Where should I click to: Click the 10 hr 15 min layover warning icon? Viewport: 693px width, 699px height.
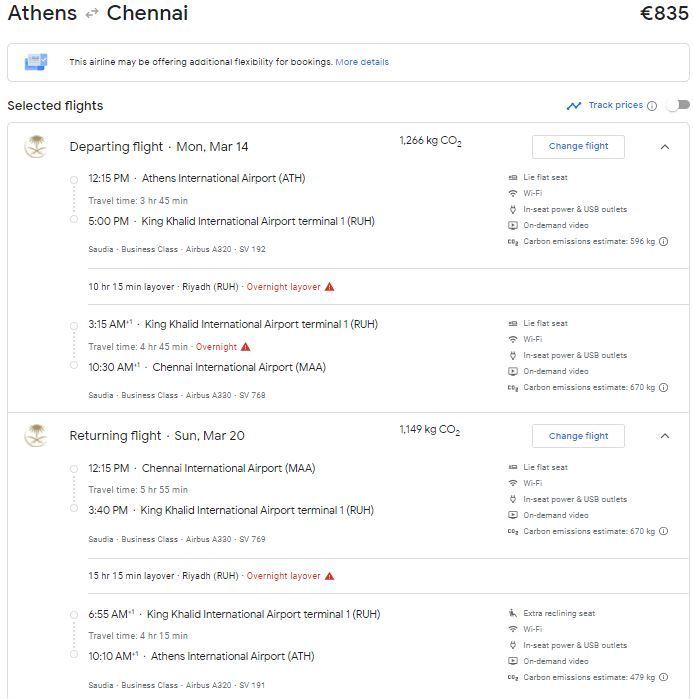coord(330,287)
